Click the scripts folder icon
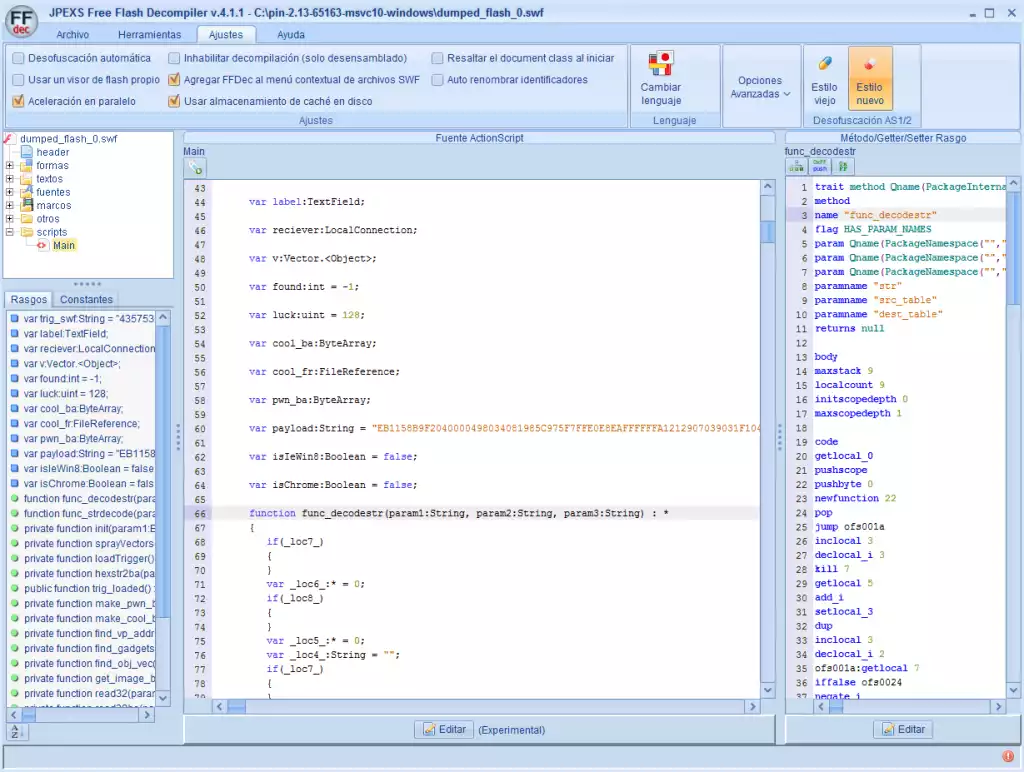 coord(26,232)
